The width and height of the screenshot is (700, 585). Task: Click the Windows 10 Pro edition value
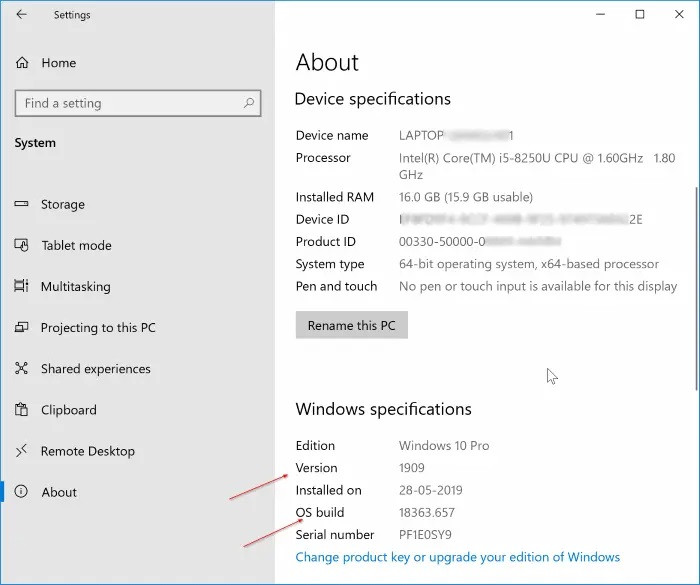point(444,446)
